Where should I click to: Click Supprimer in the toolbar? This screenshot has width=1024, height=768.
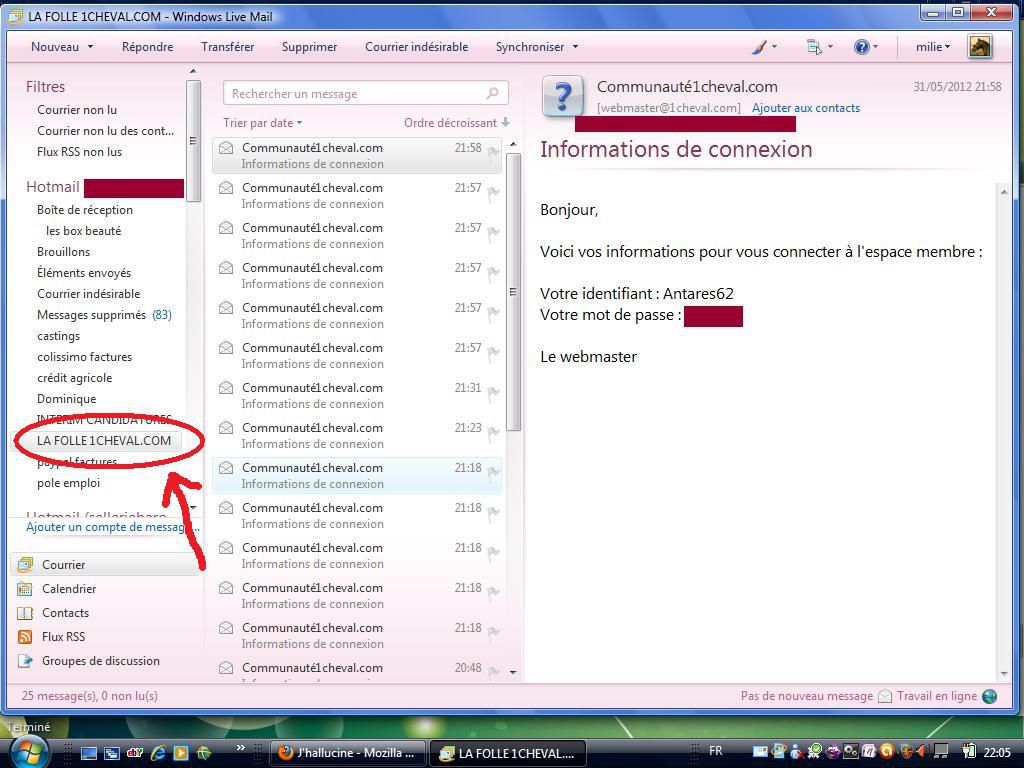click(309, 47)
